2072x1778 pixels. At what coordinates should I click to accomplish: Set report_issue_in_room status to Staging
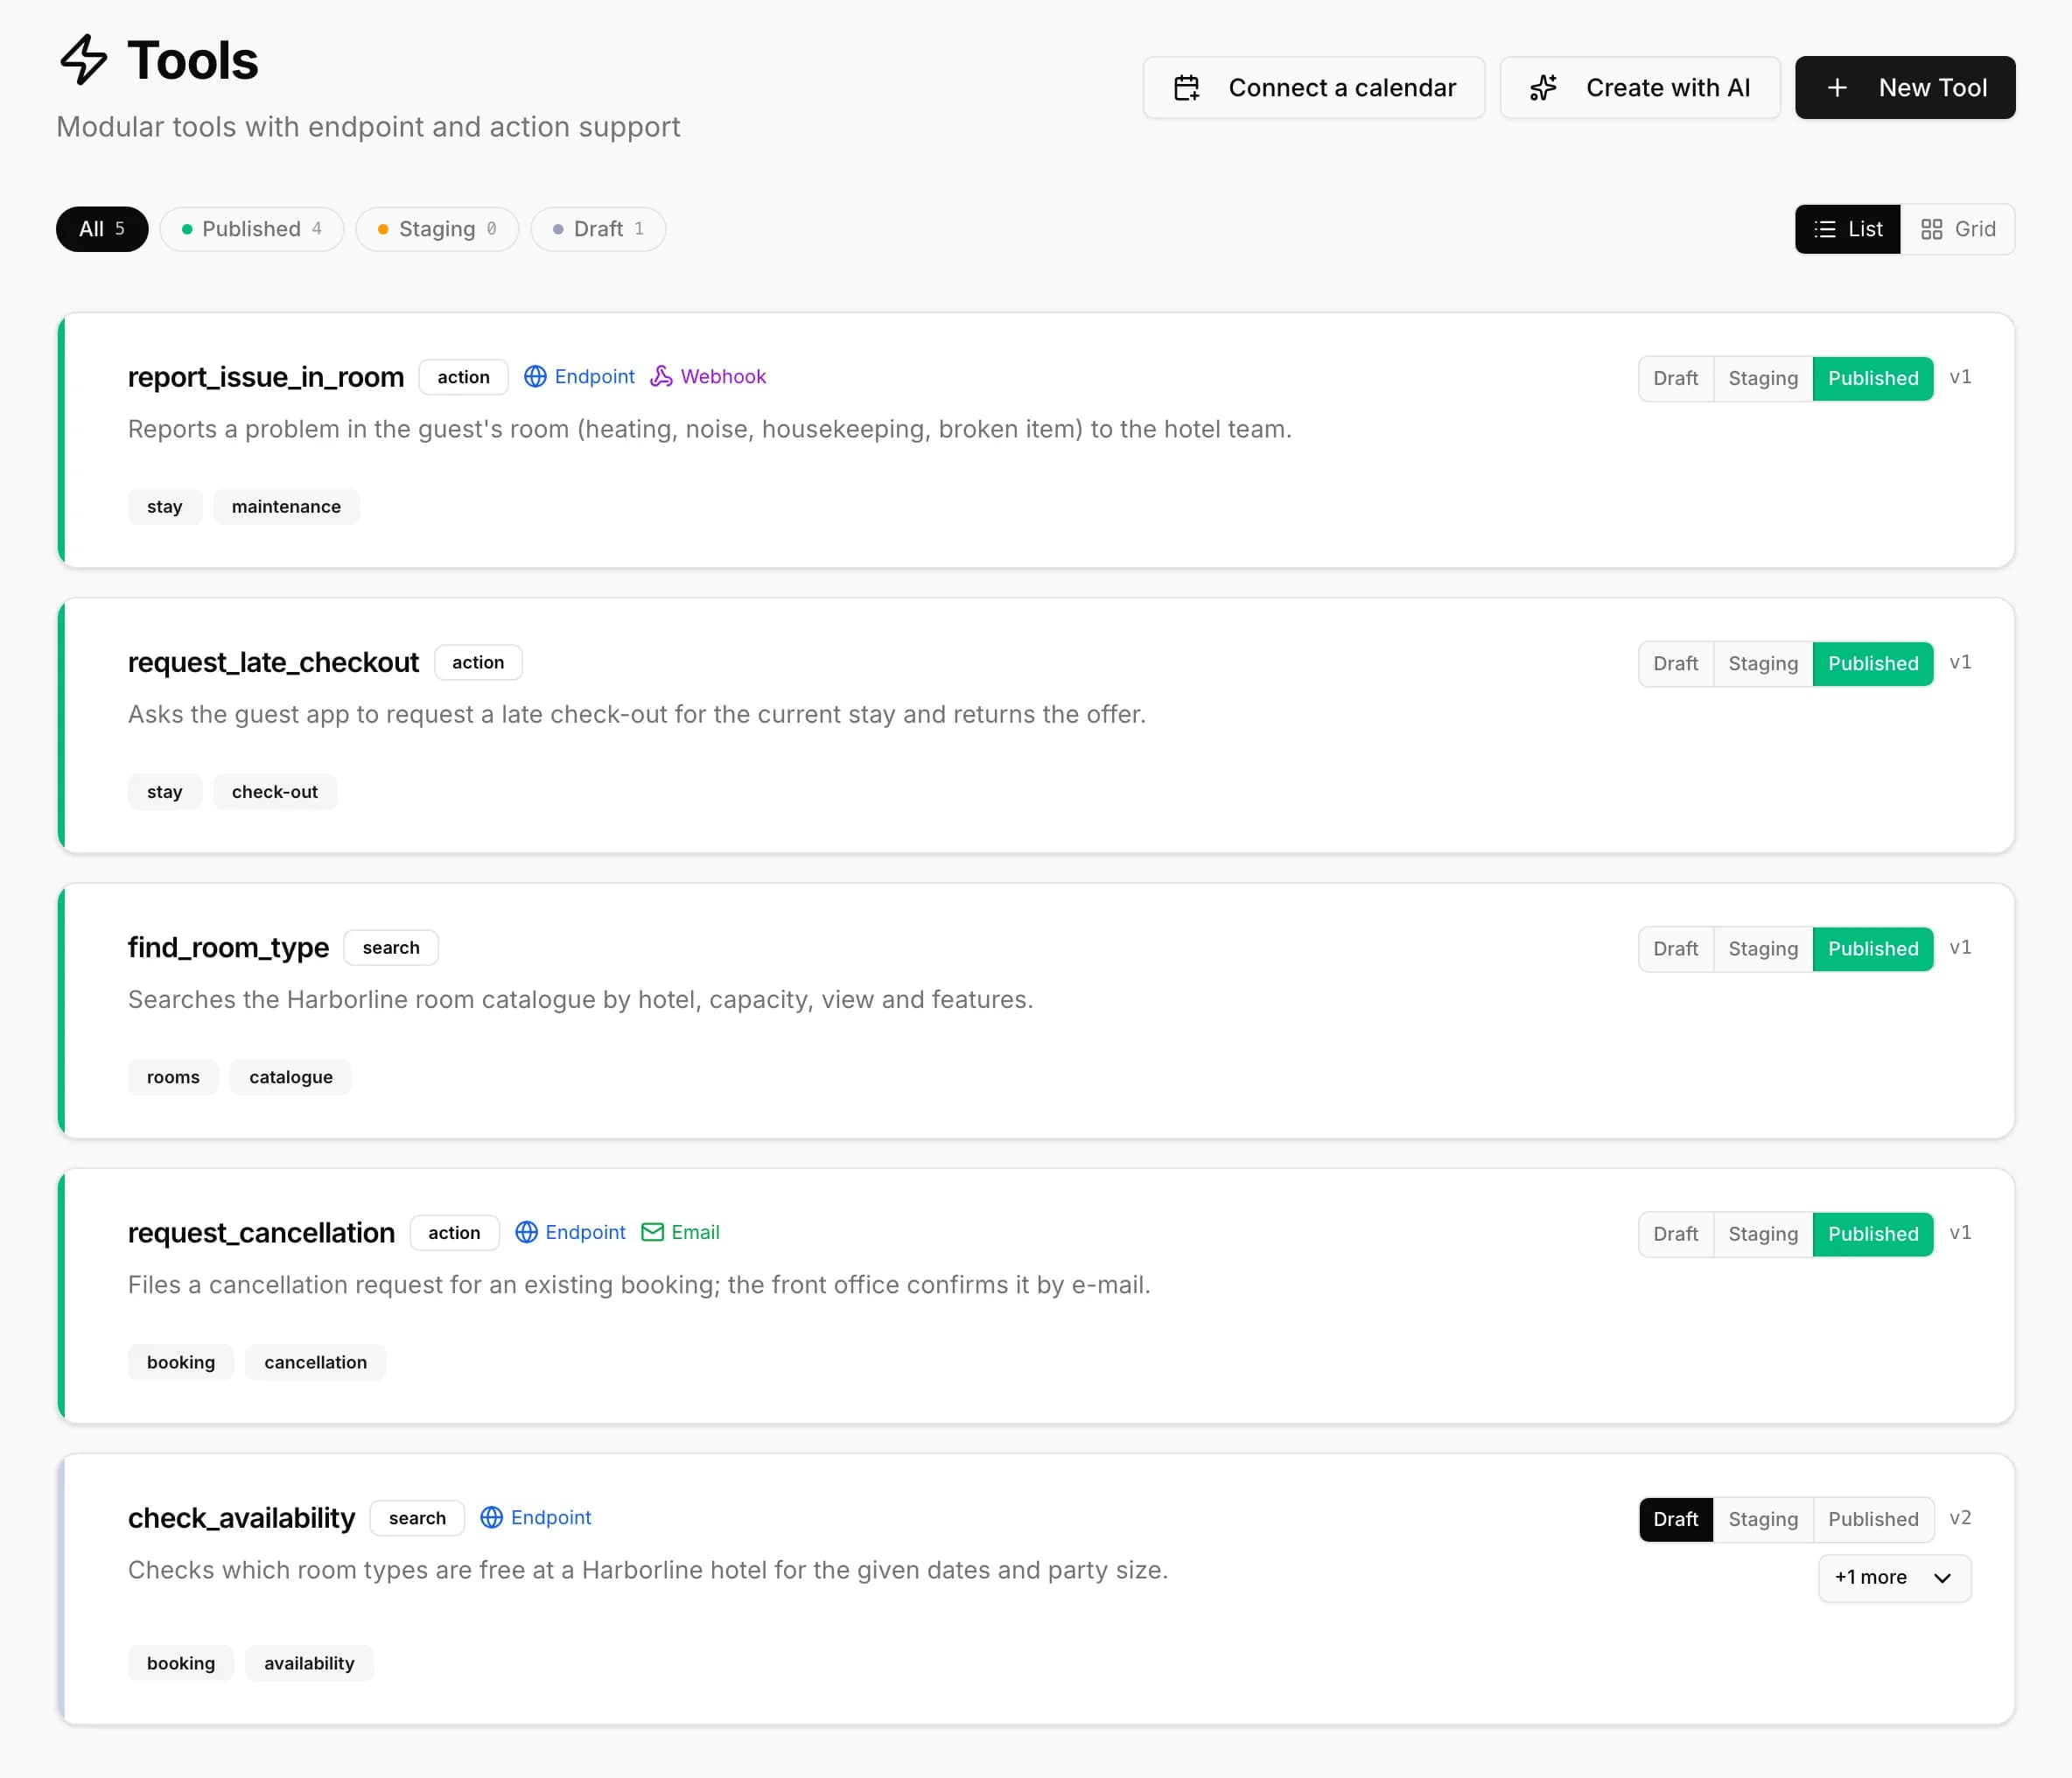1763,378
